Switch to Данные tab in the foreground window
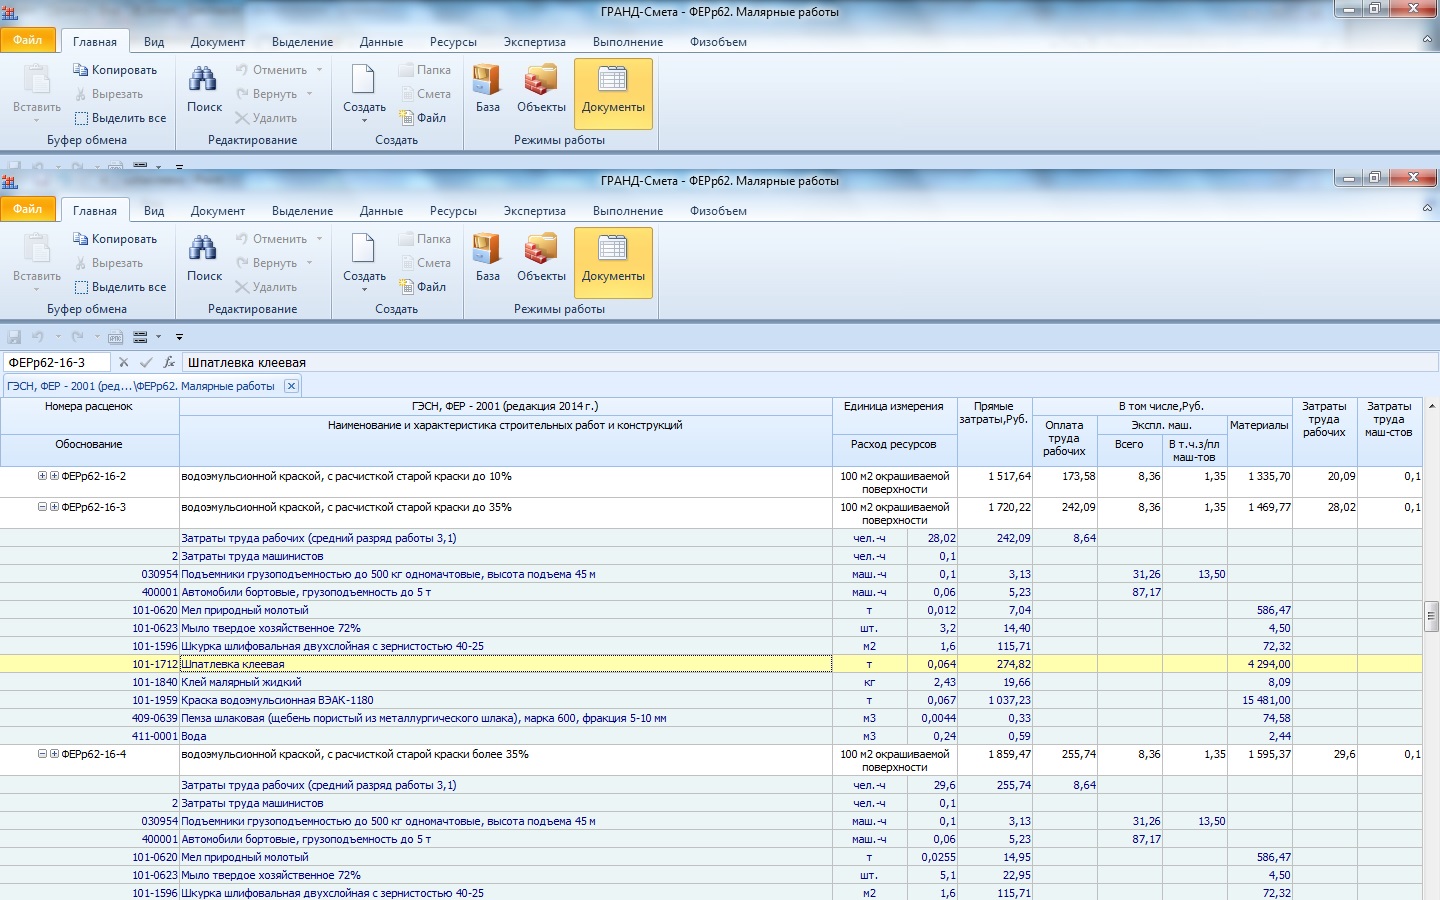 point(381,211)
